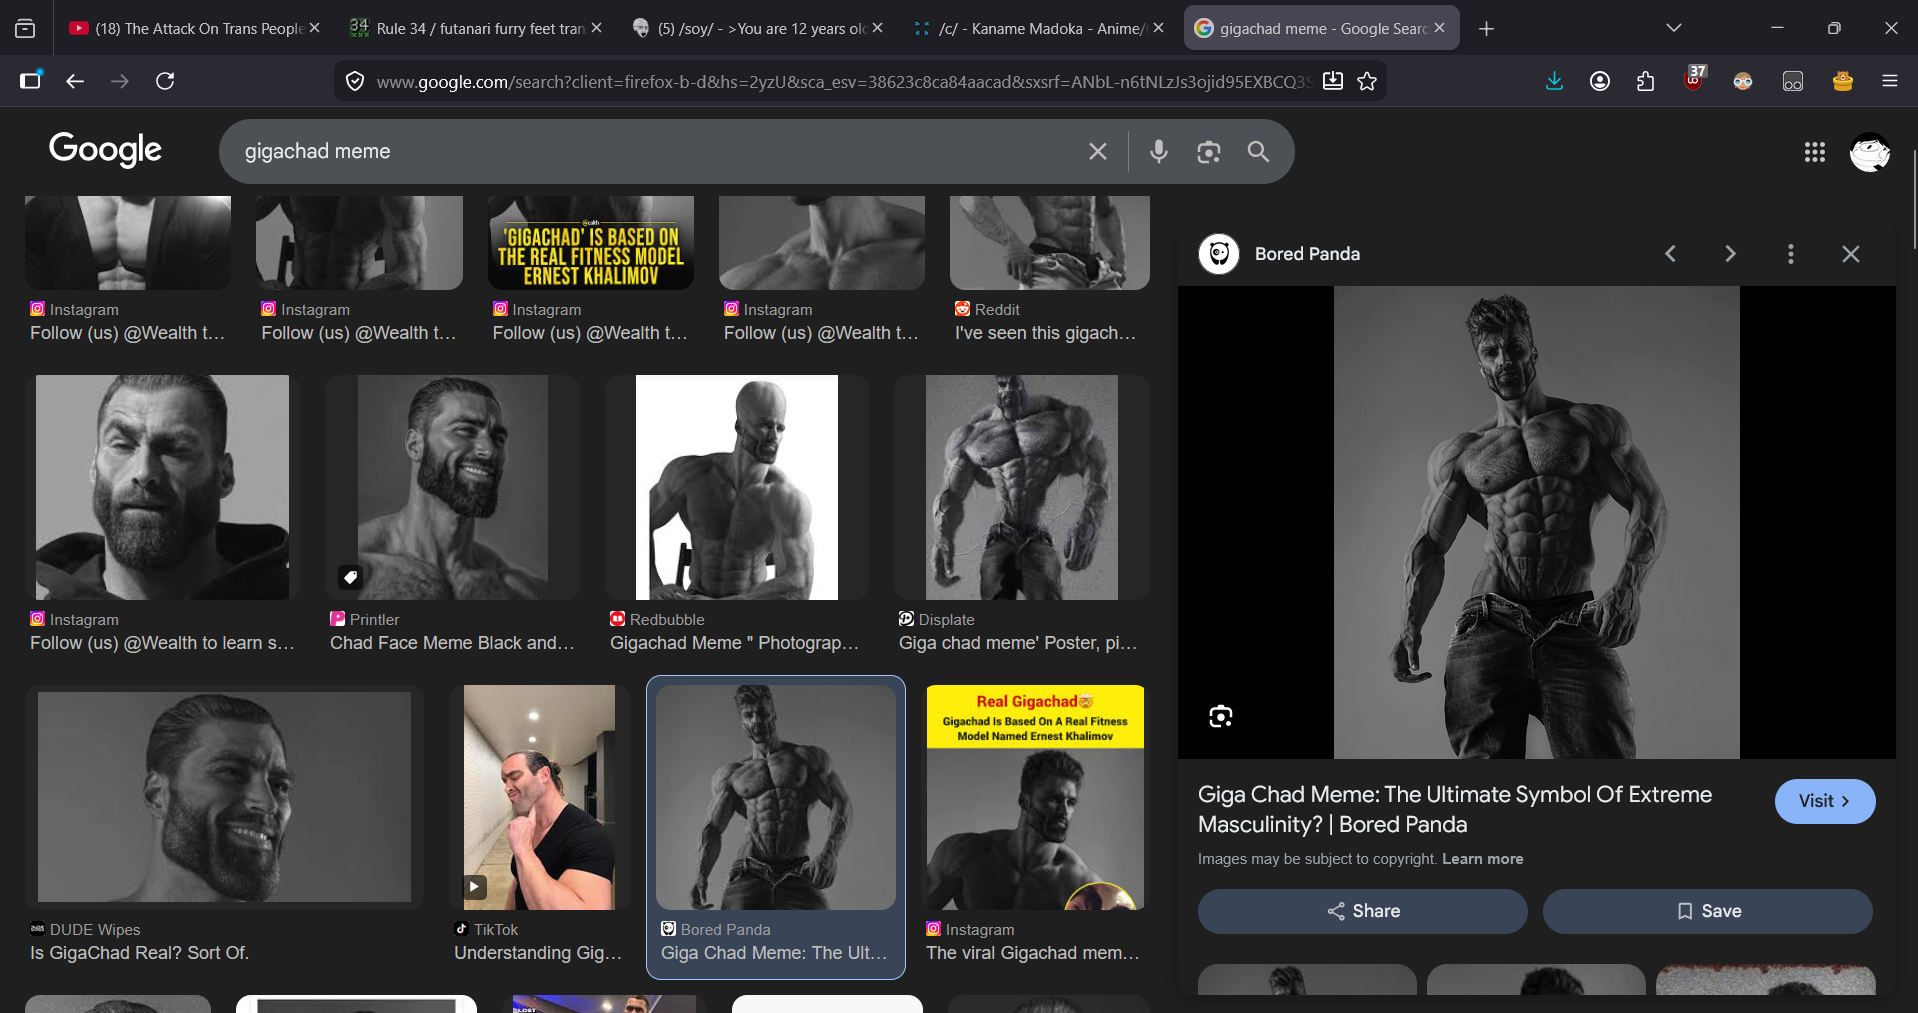Click the Google logo to go home
1918x1013 pixels.
(105, 150)
